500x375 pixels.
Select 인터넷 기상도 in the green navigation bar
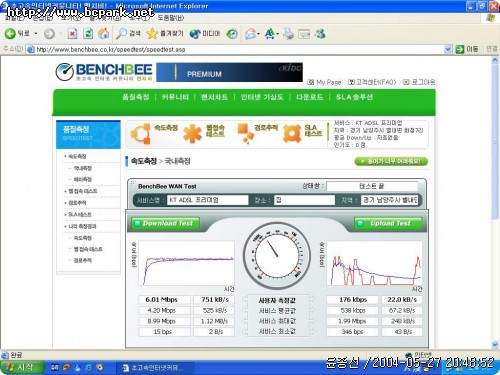click(262, 97)
